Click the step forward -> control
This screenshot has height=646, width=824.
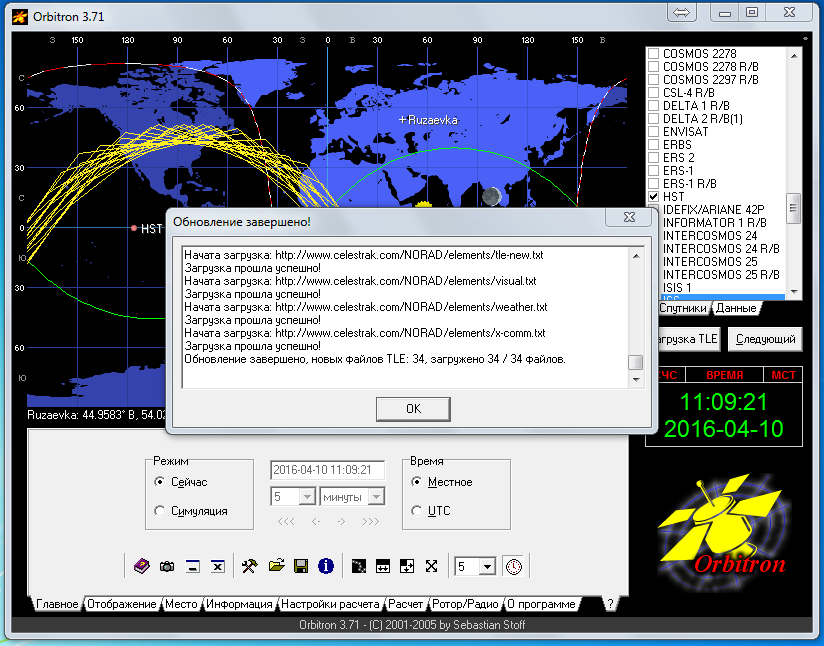342,521
